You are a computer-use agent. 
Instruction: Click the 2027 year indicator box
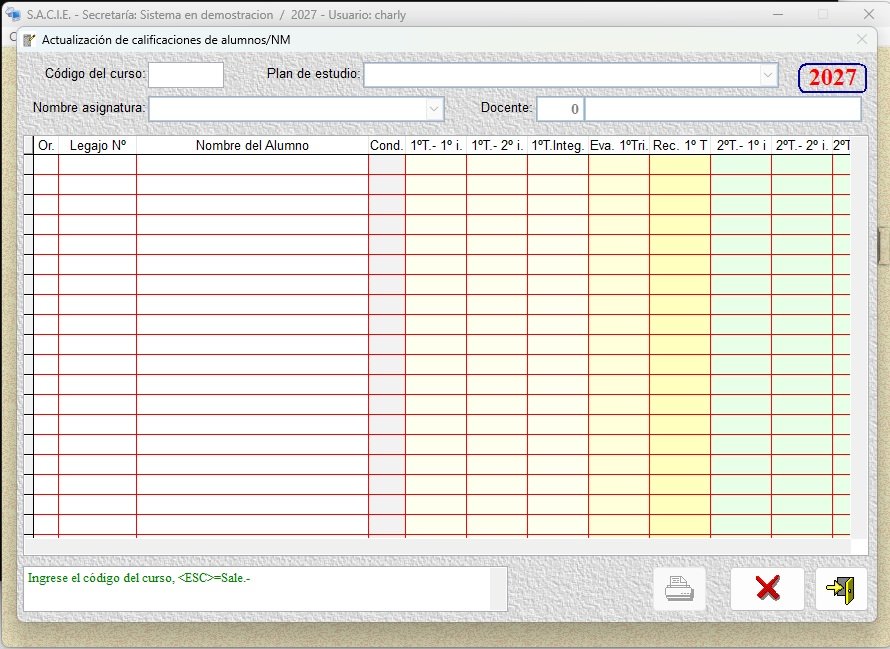pos(832,78)
